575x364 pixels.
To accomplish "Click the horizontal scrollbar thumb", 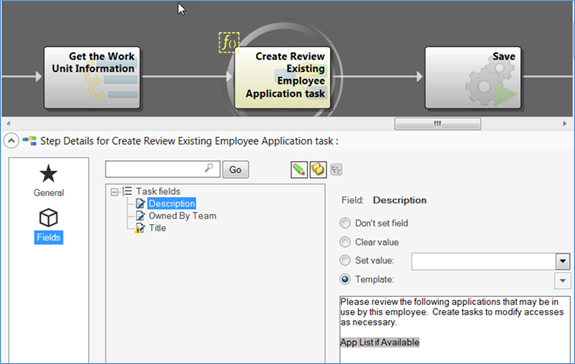I will click(437, 124).
